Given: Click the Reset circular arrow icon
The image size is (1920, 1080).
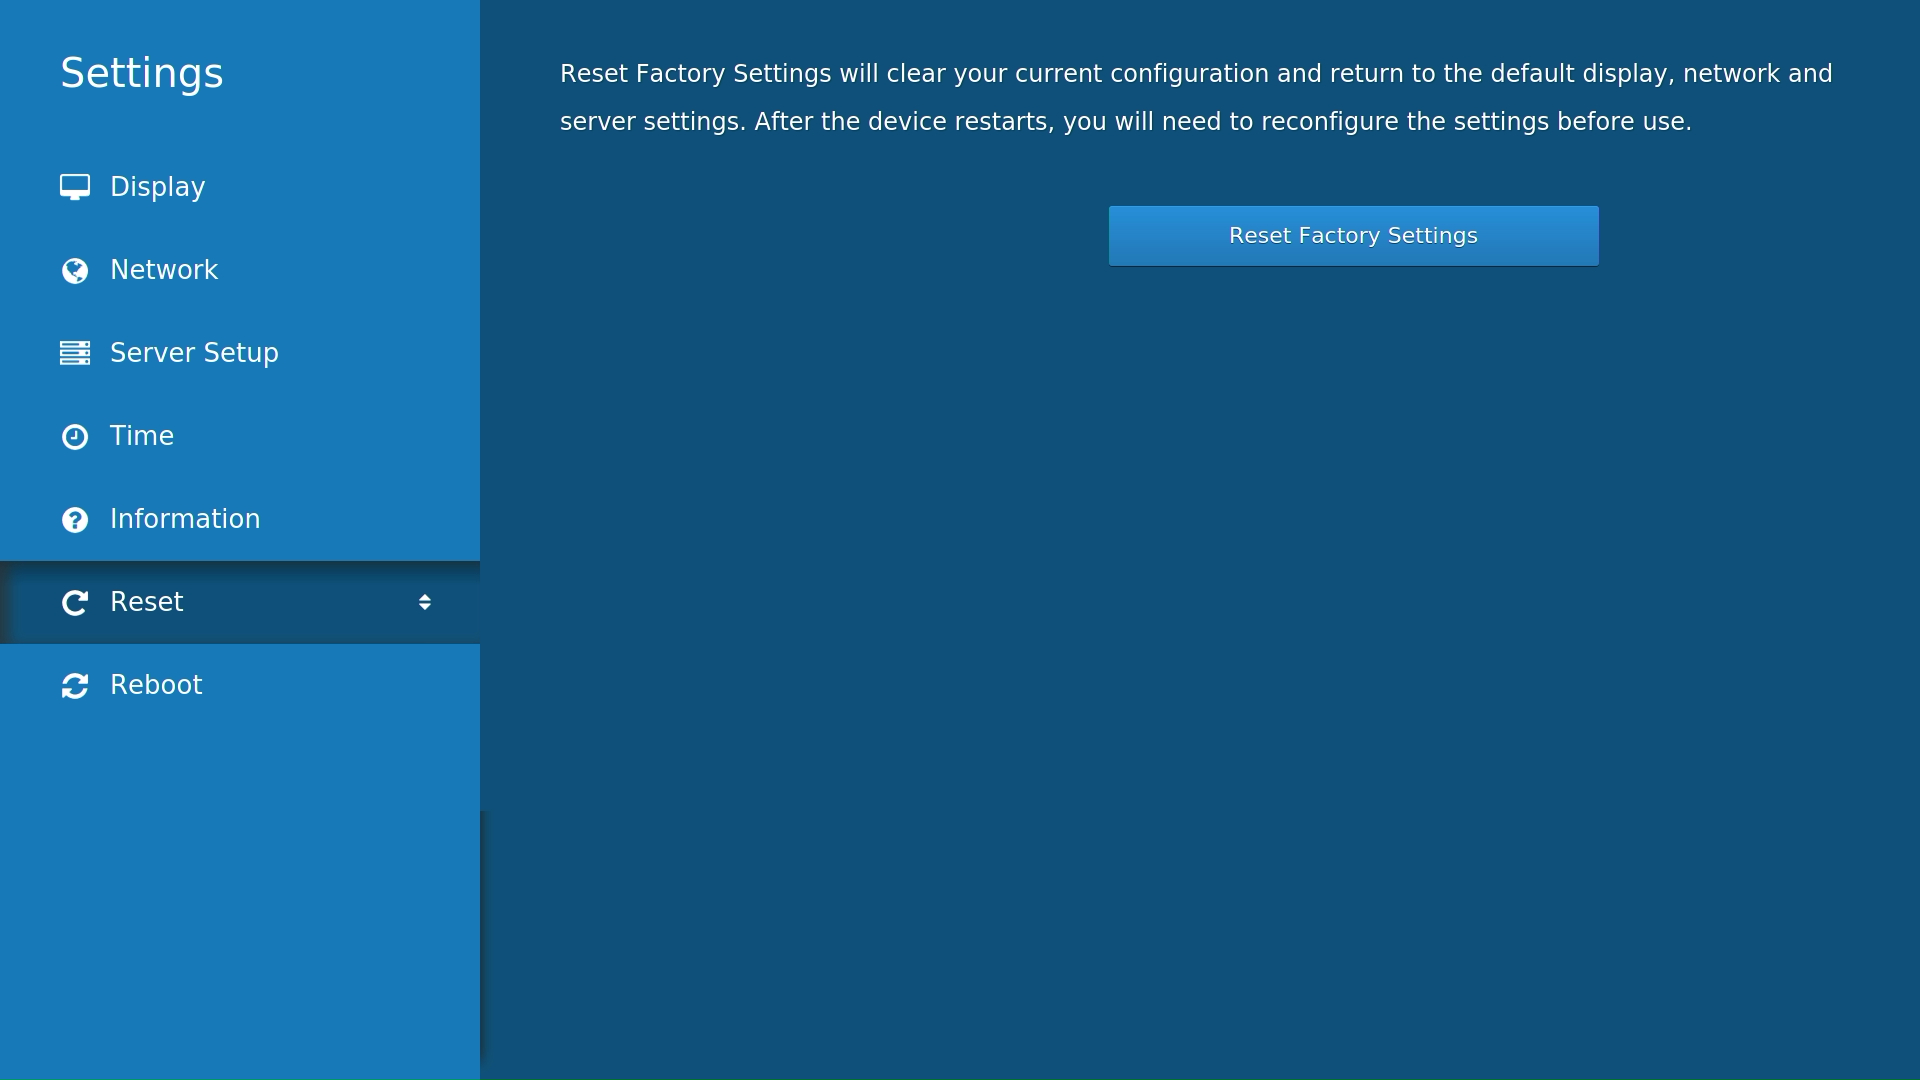Looking at the screenshot, I should click(x=76, y=602).
